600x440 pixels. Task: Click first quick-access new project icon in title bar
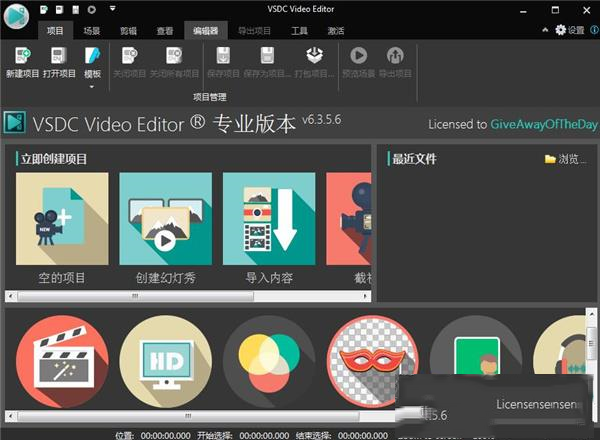[x=44, y=9]
